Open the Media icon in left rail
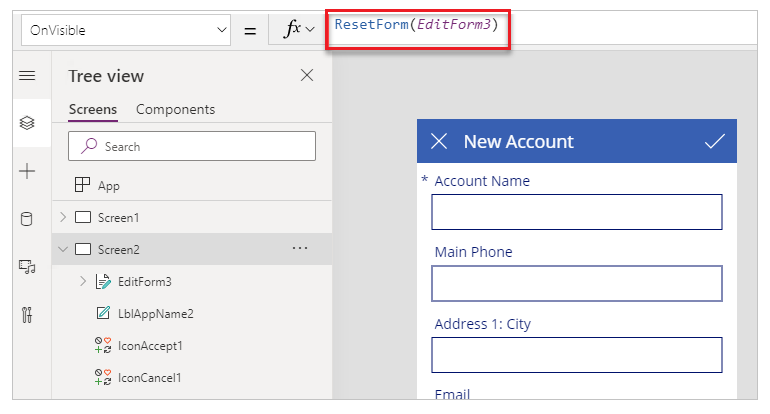This screenshot has height=414, width=770. 27,267
